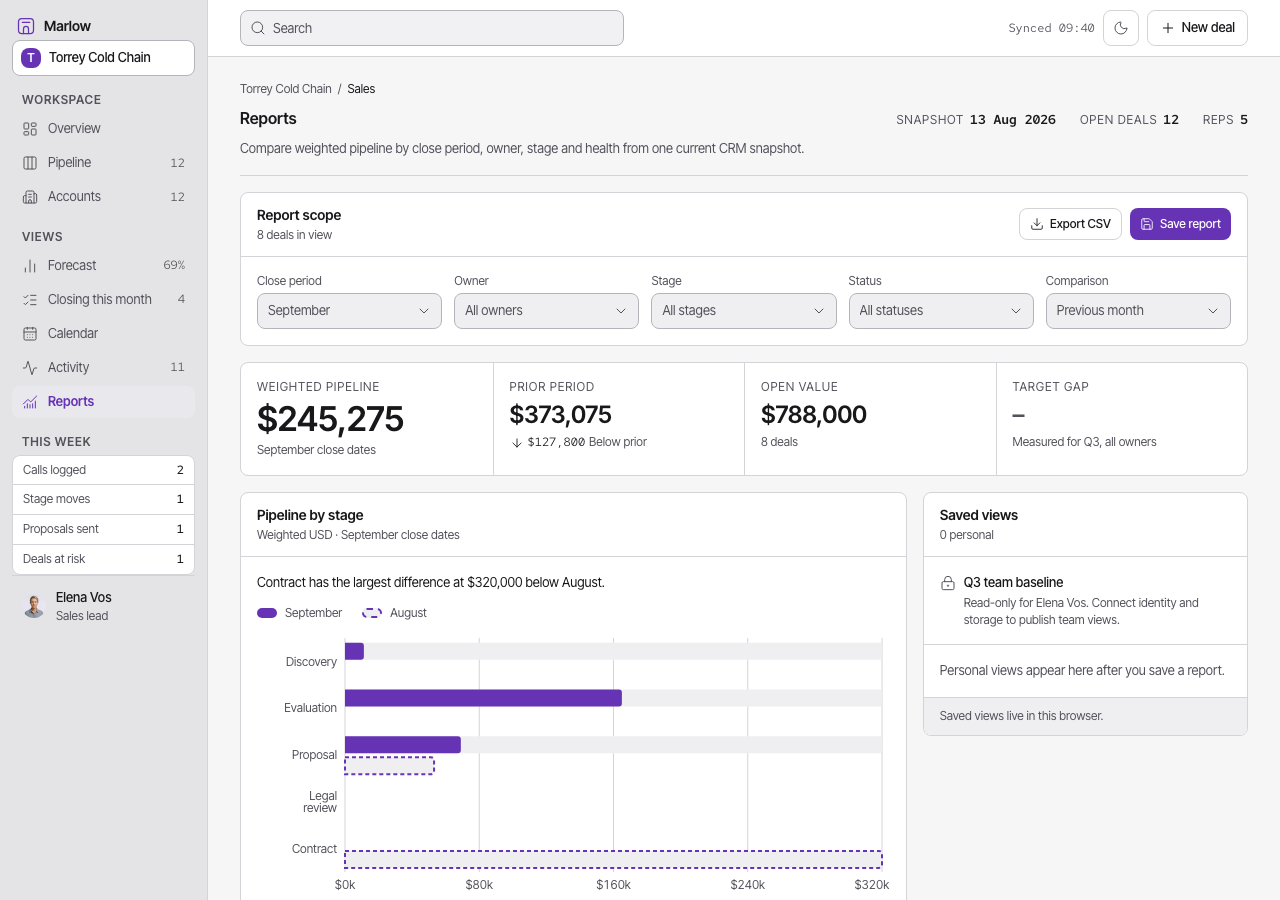
Task: Open the Overview page
Action: [103, 128]
